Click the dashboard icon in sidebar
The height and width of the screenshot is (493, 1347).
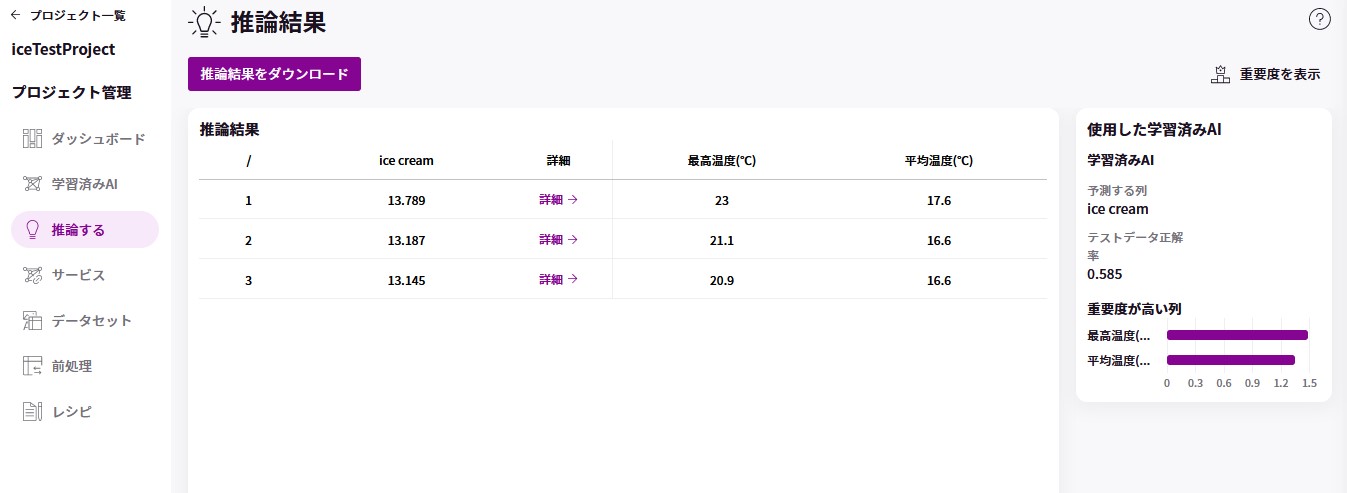pyautogui.click(x=32, y=138)
